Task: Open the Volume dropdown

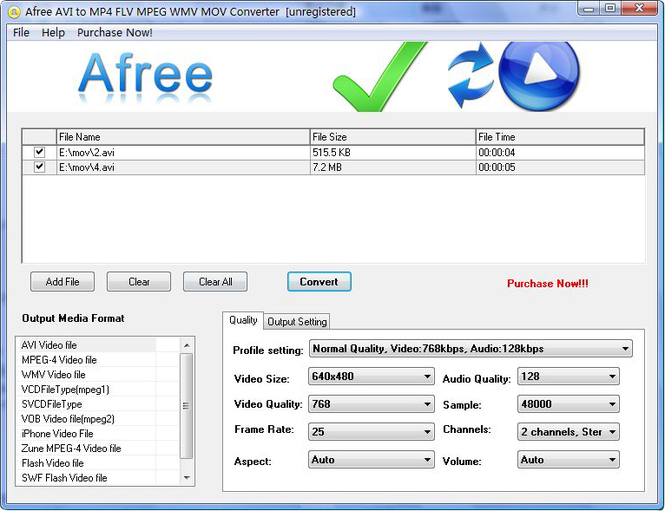Action: pos(568,460)
